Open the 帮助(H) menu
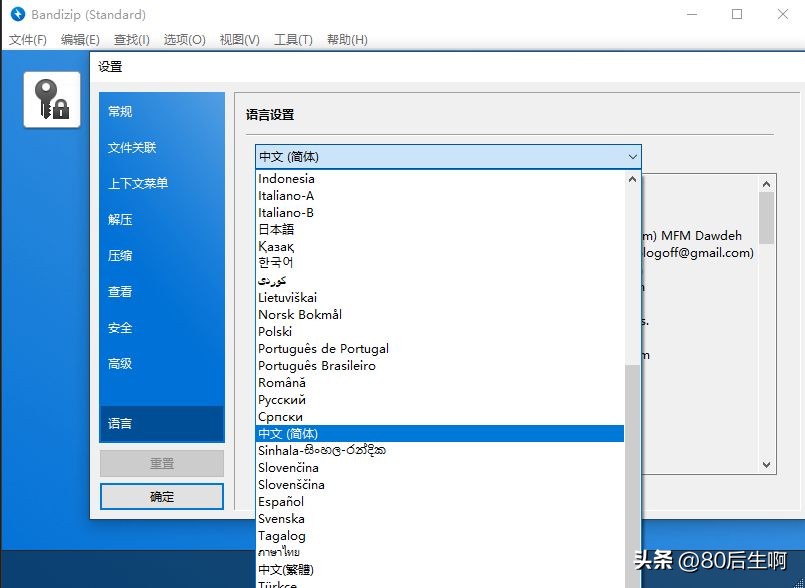Image resolution: width=805 pixels, height=588 pixels. [347, 39]
